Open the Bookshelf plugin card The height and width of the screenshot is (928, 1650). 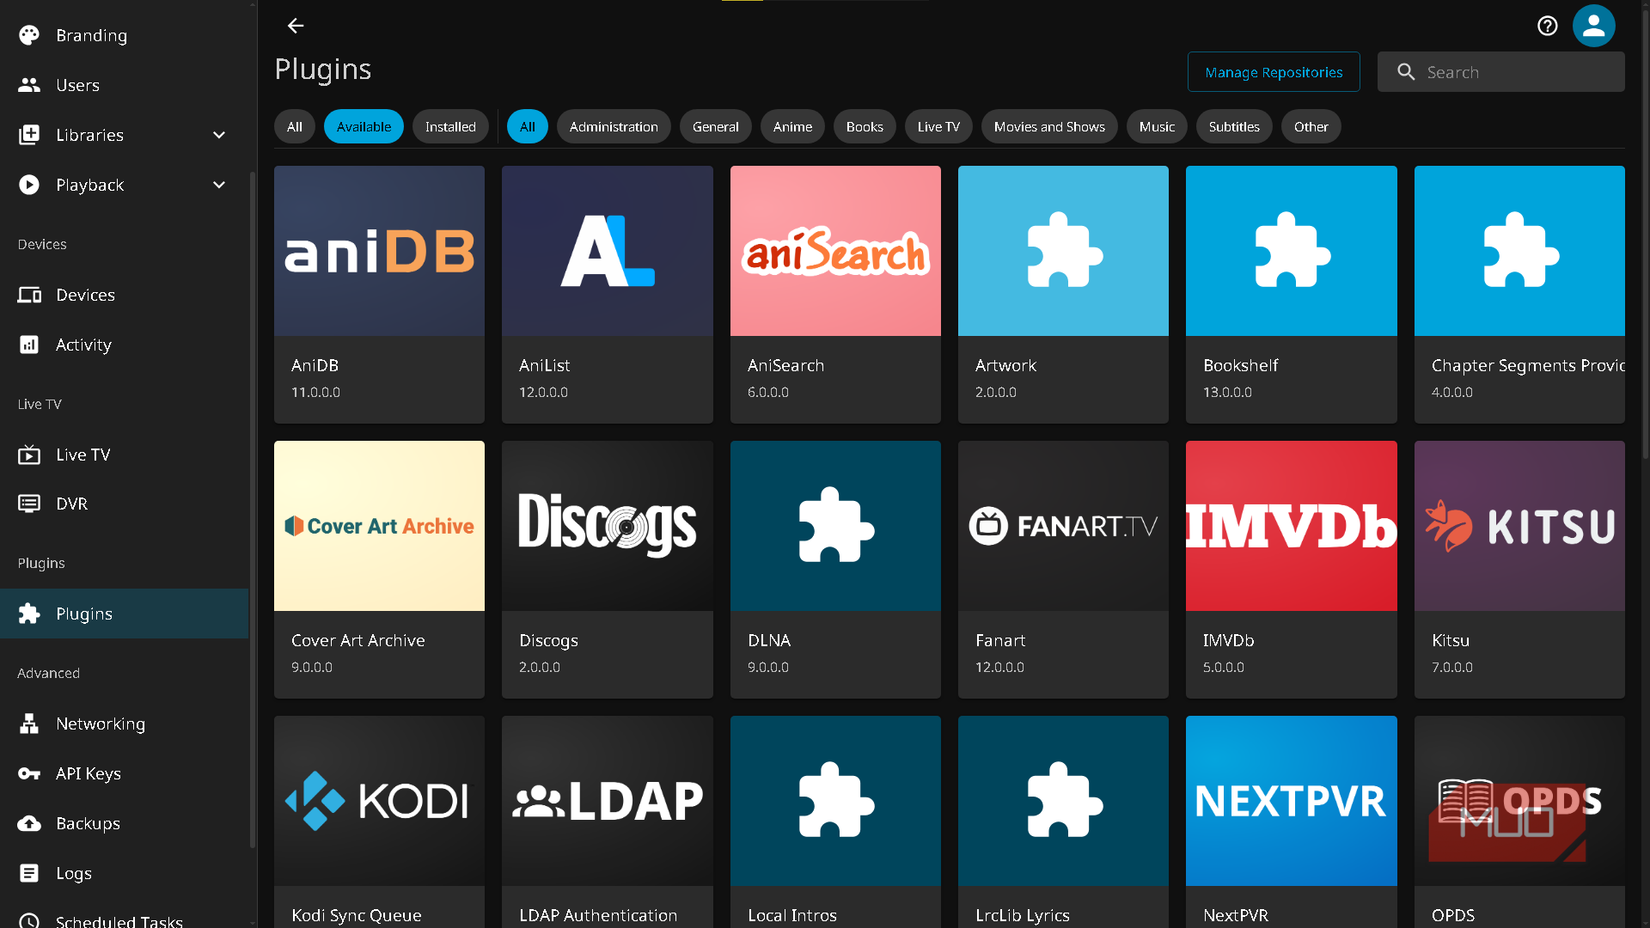(1291, 295)
